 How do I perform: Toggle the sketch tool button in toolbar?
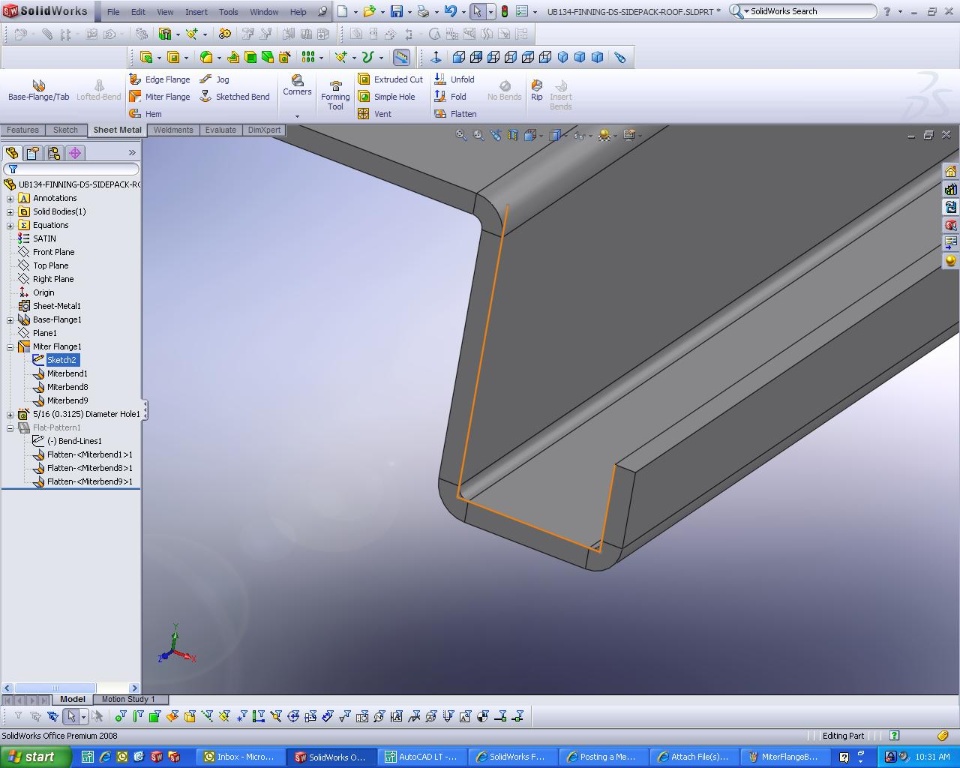[401, 58]
